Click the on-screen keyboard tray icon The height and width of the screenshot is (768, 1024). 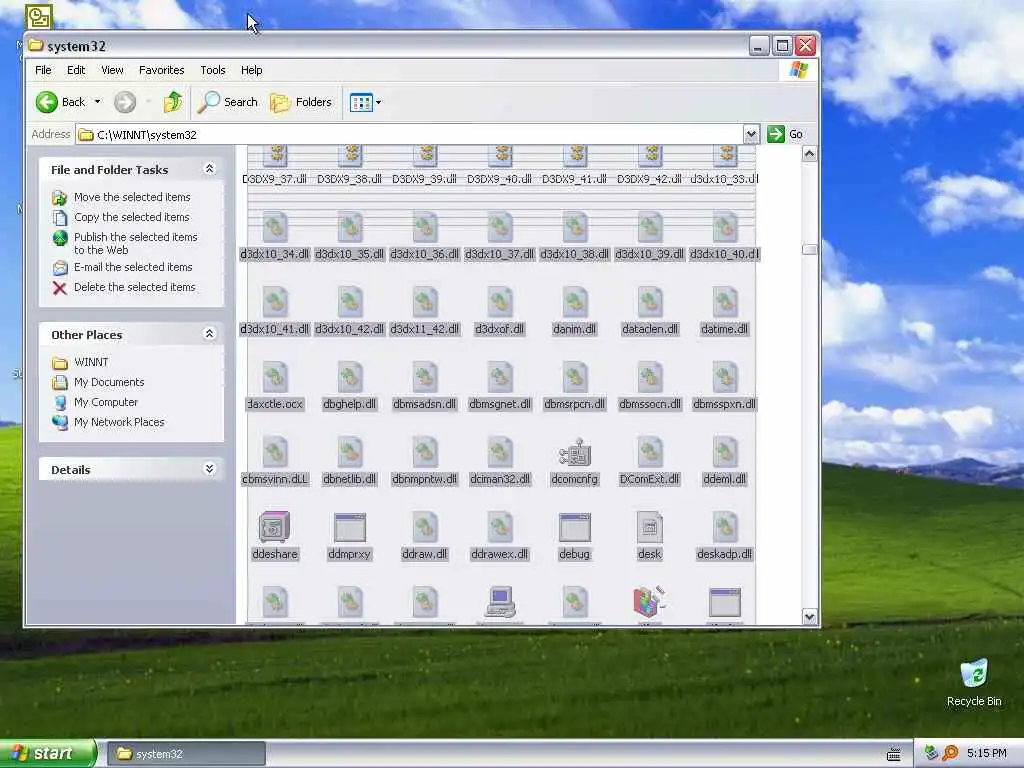894,754
